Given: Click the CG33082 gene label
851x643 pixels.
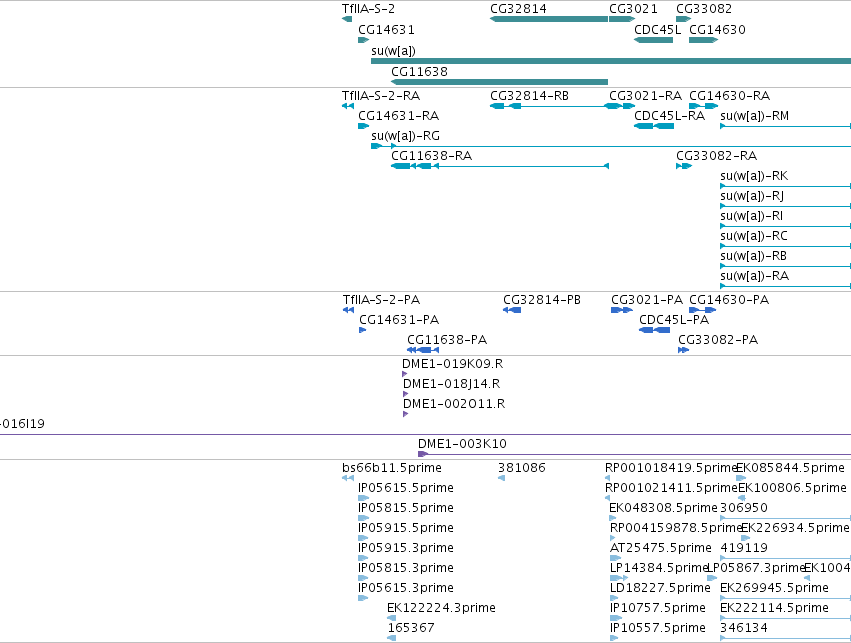Looking at the screenshot, I should click(x=704, y=9).
